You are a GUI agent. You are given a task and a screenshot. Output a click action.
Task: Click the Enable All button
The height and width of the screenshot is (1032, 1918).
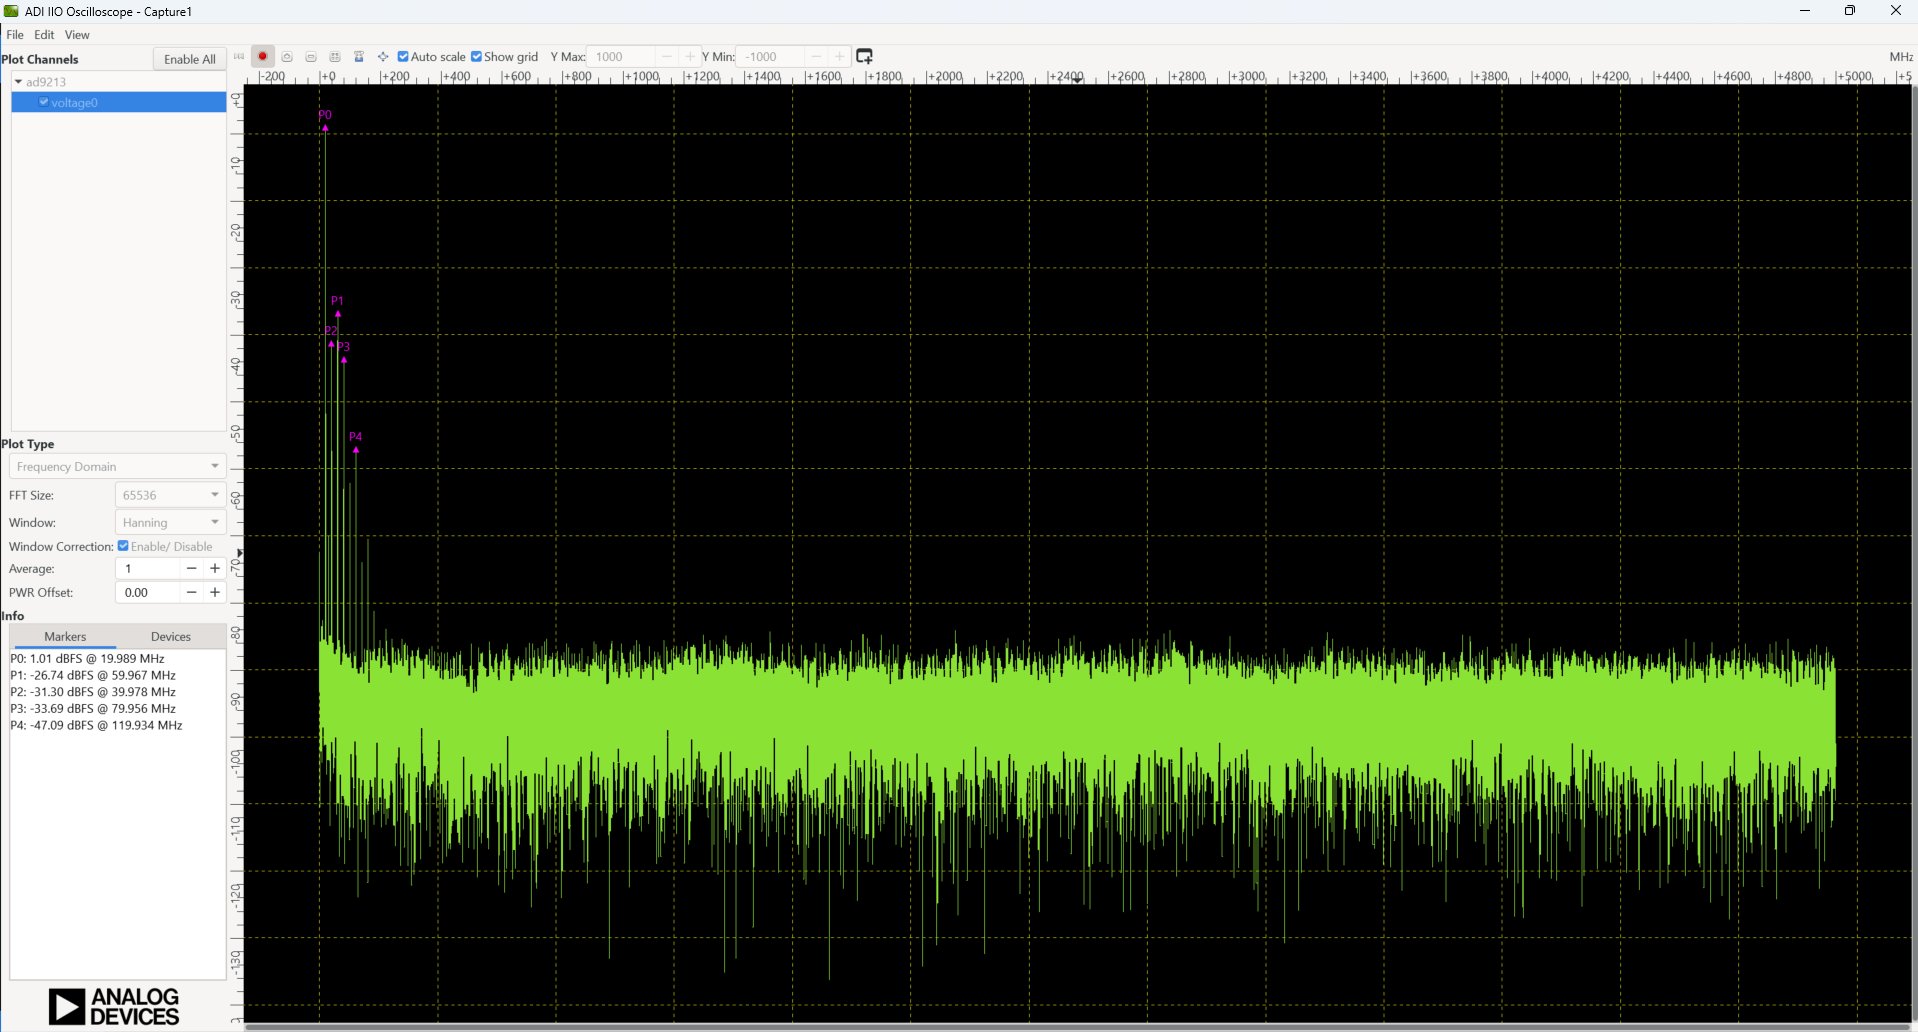[x=189, y=58]
